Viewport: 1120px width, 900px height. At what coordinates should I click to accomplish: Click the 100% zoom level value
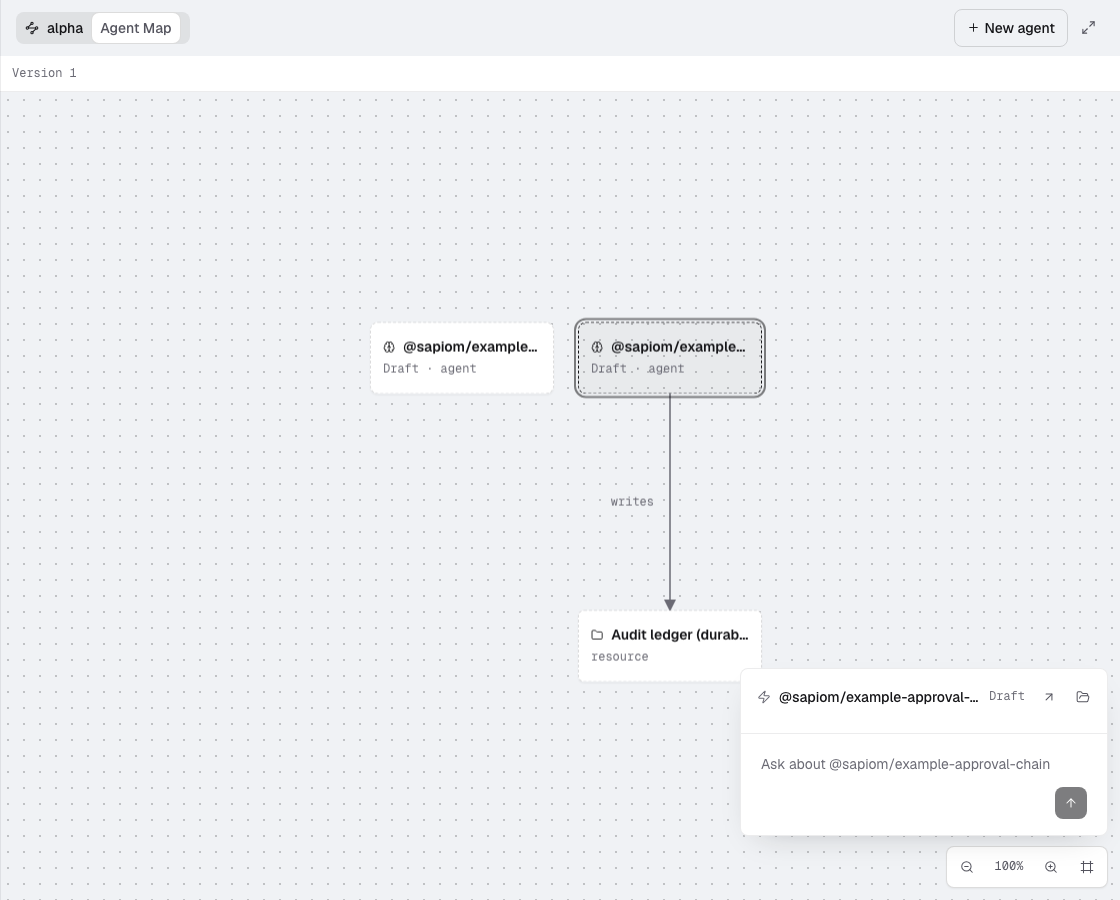pos(1009,866)
